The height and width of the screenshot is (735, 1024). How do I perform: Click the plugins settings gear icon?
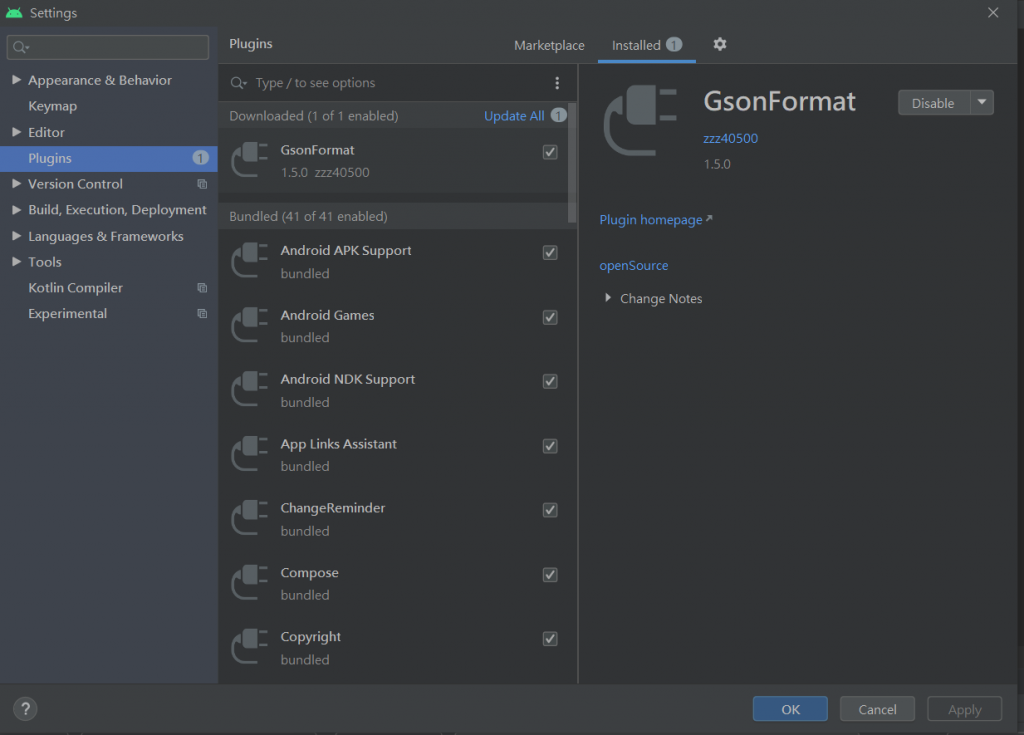(720, 45)
